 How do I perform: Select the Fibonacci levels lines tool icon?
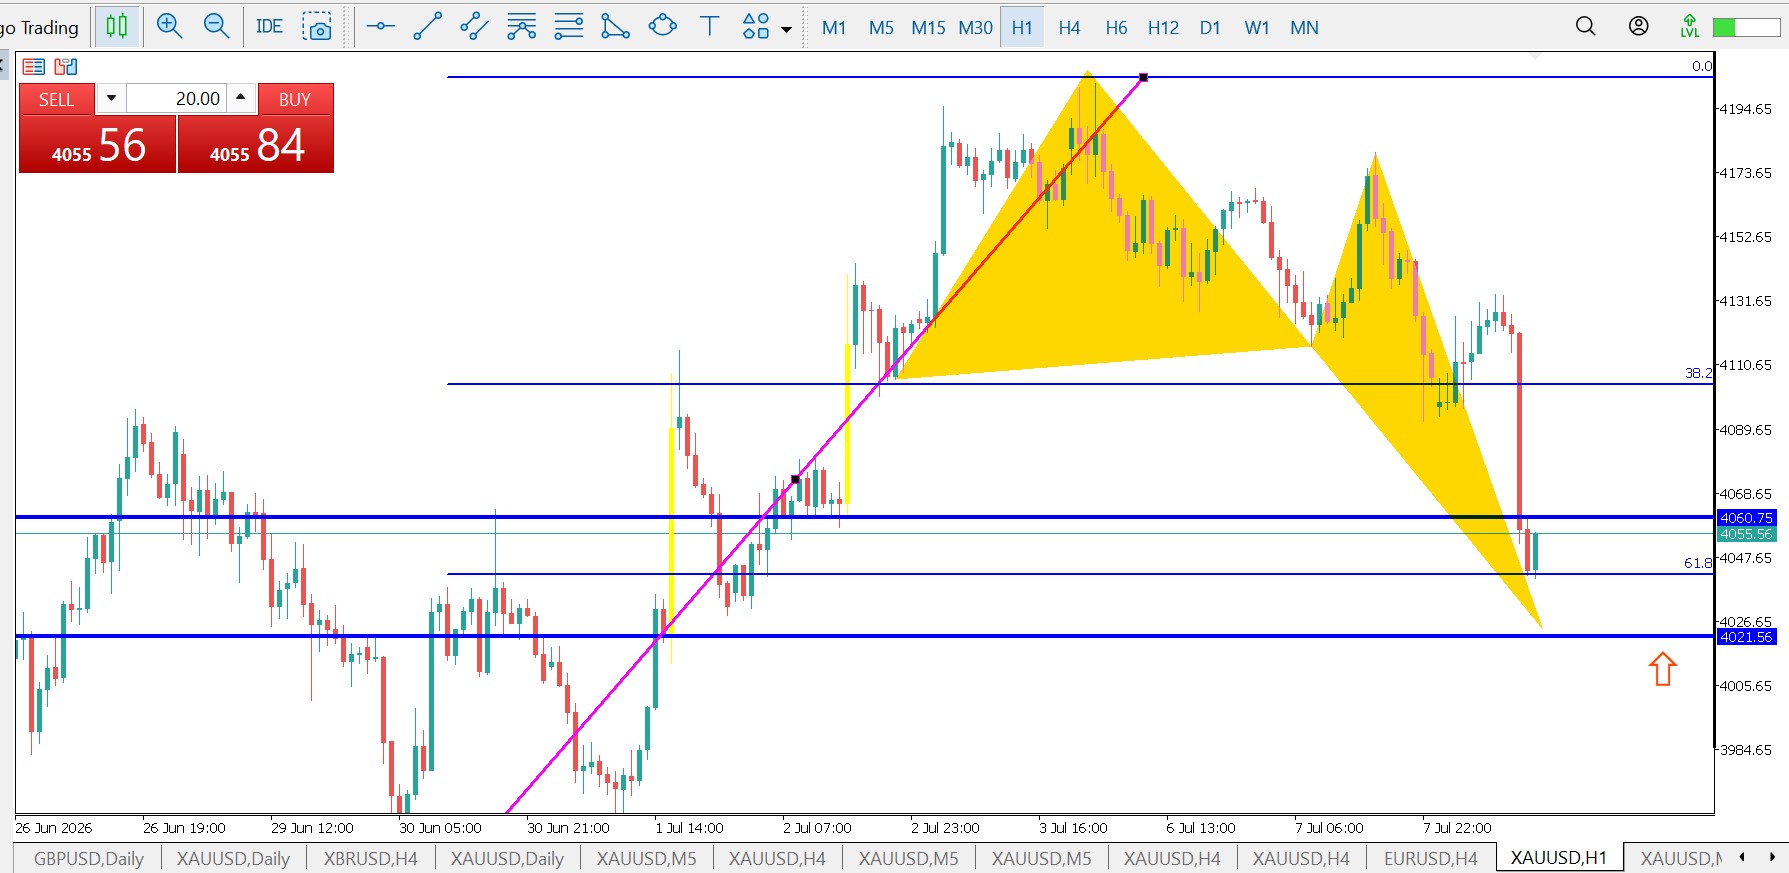568,27
